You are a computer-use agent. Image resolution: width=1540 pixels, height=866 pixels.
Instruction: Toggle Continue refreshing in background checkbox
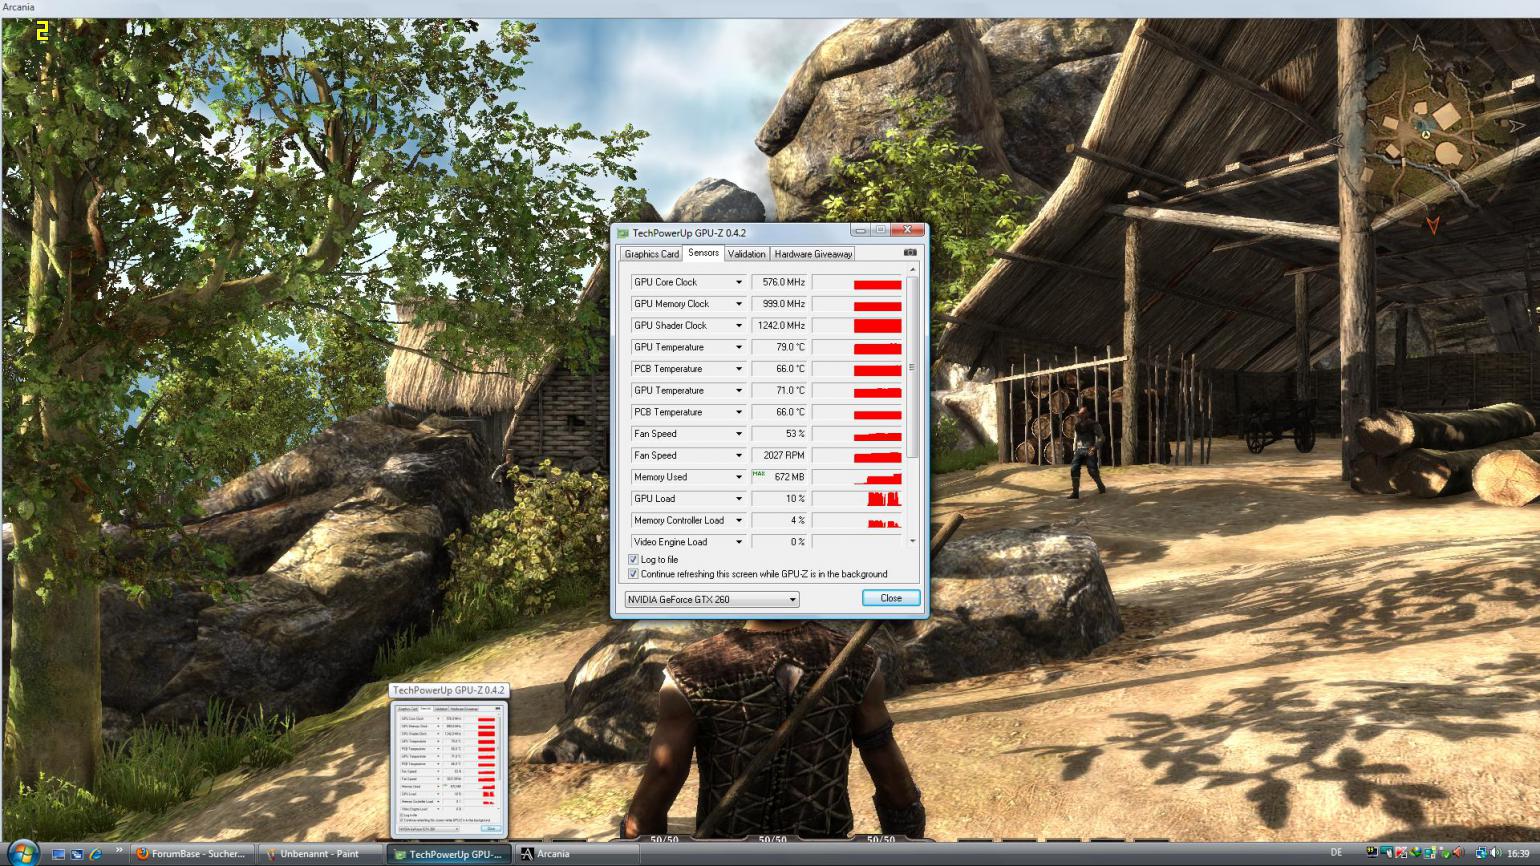tap(633, 574)
